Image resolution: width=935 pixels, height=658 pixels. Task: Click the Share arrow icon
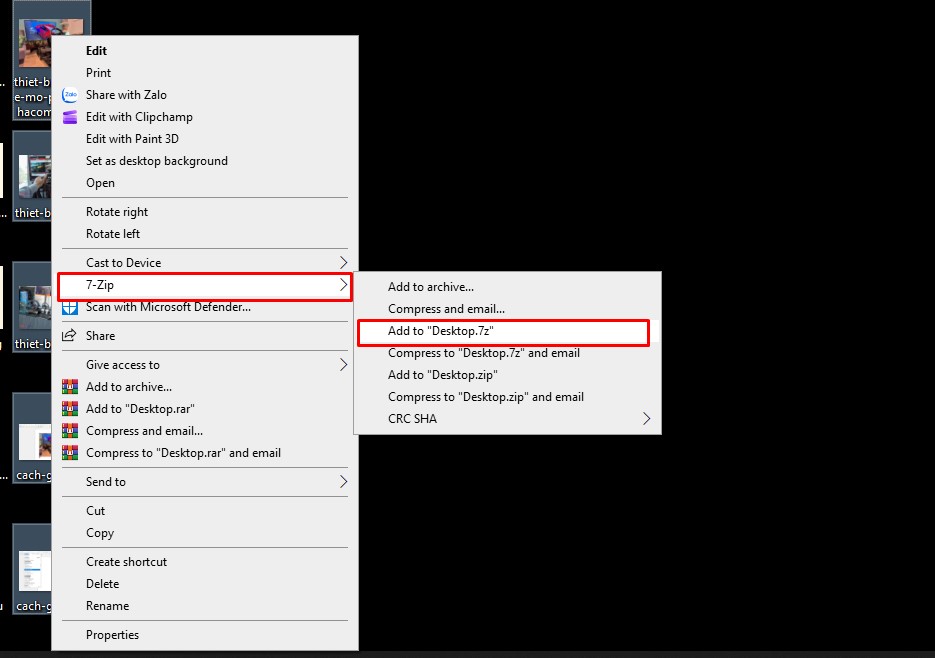[69, 335]
